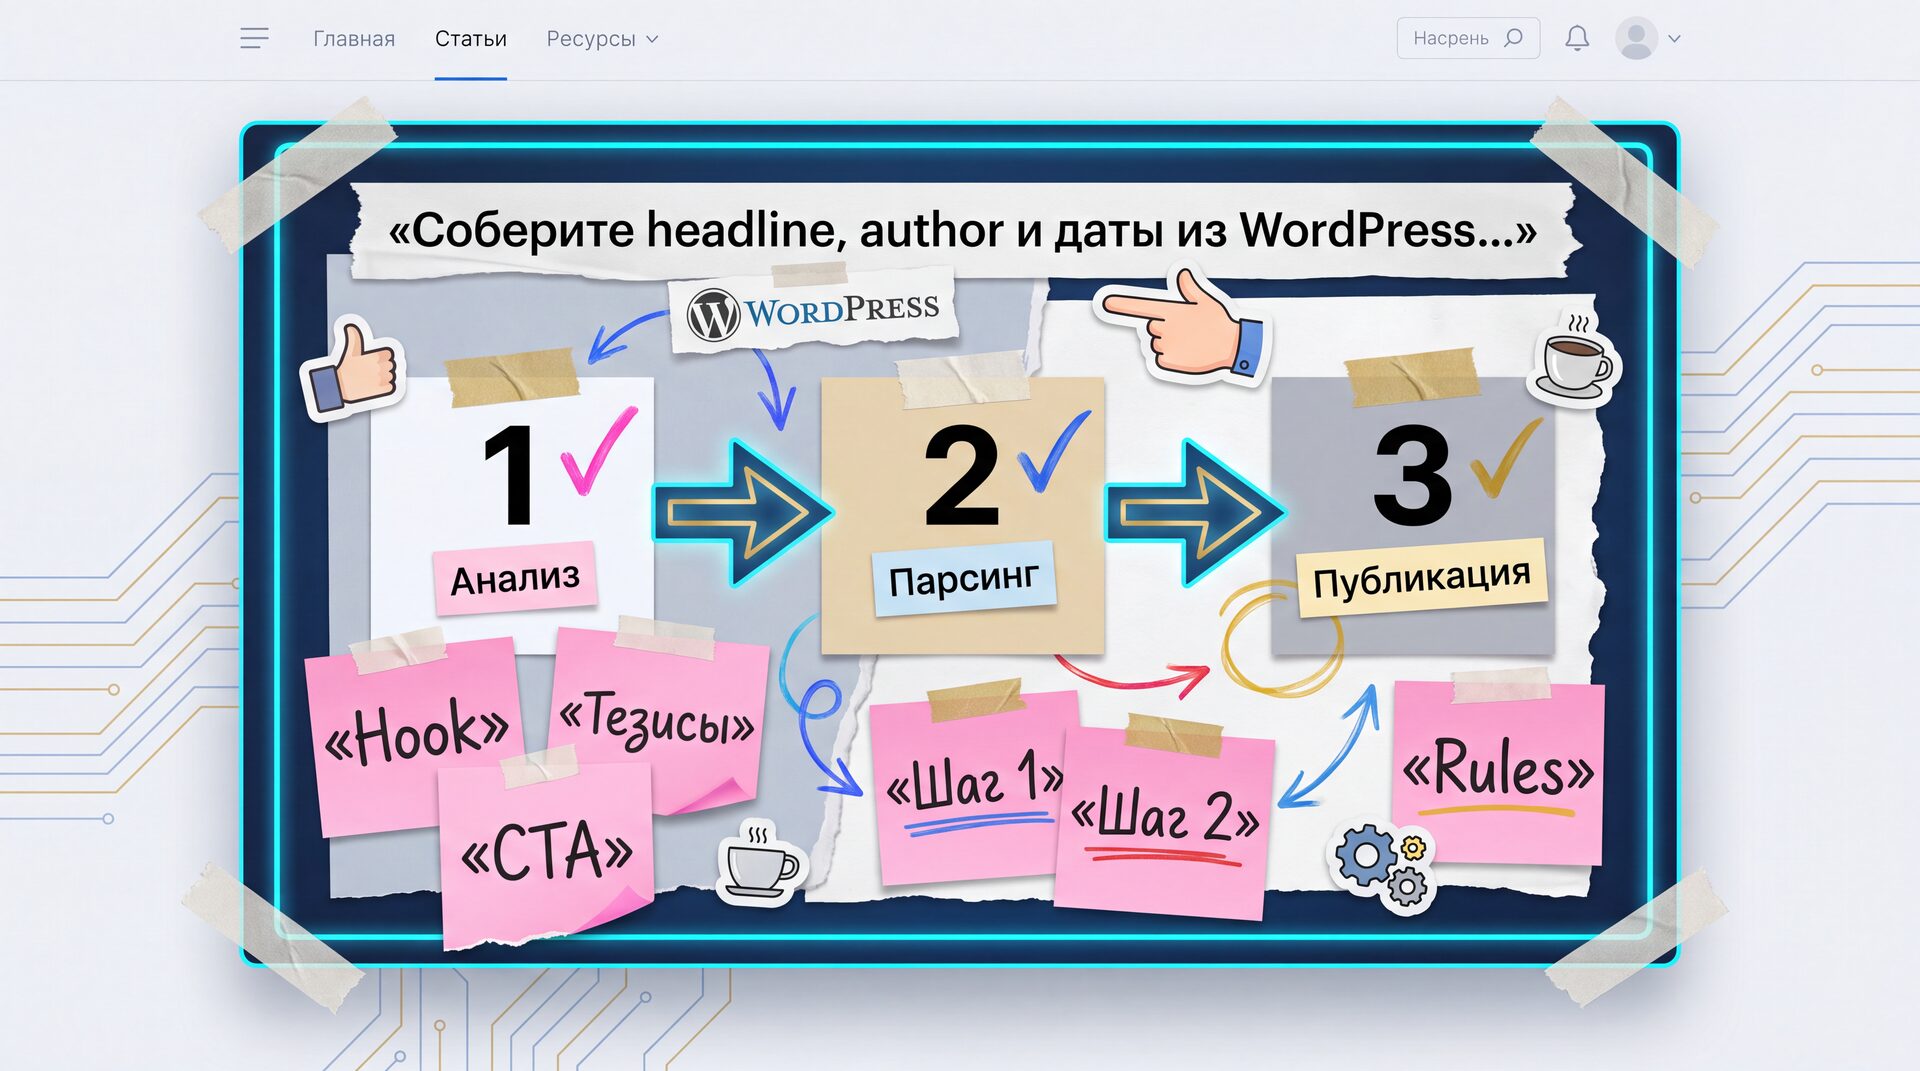Open the WordPress workflow cover image

[x=960, y=544]
